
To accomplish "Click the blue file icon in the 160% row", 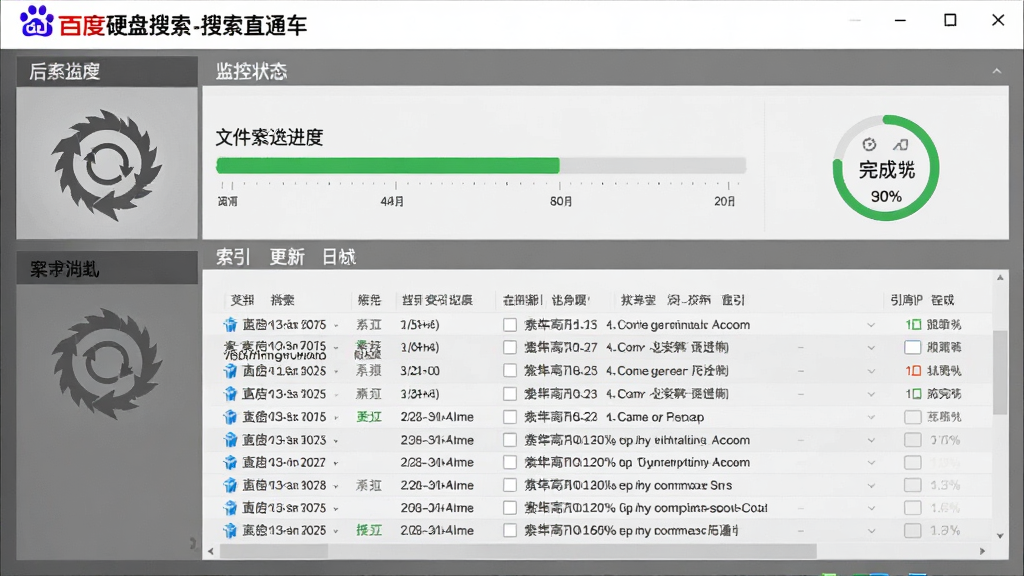I will click(230, 530).
